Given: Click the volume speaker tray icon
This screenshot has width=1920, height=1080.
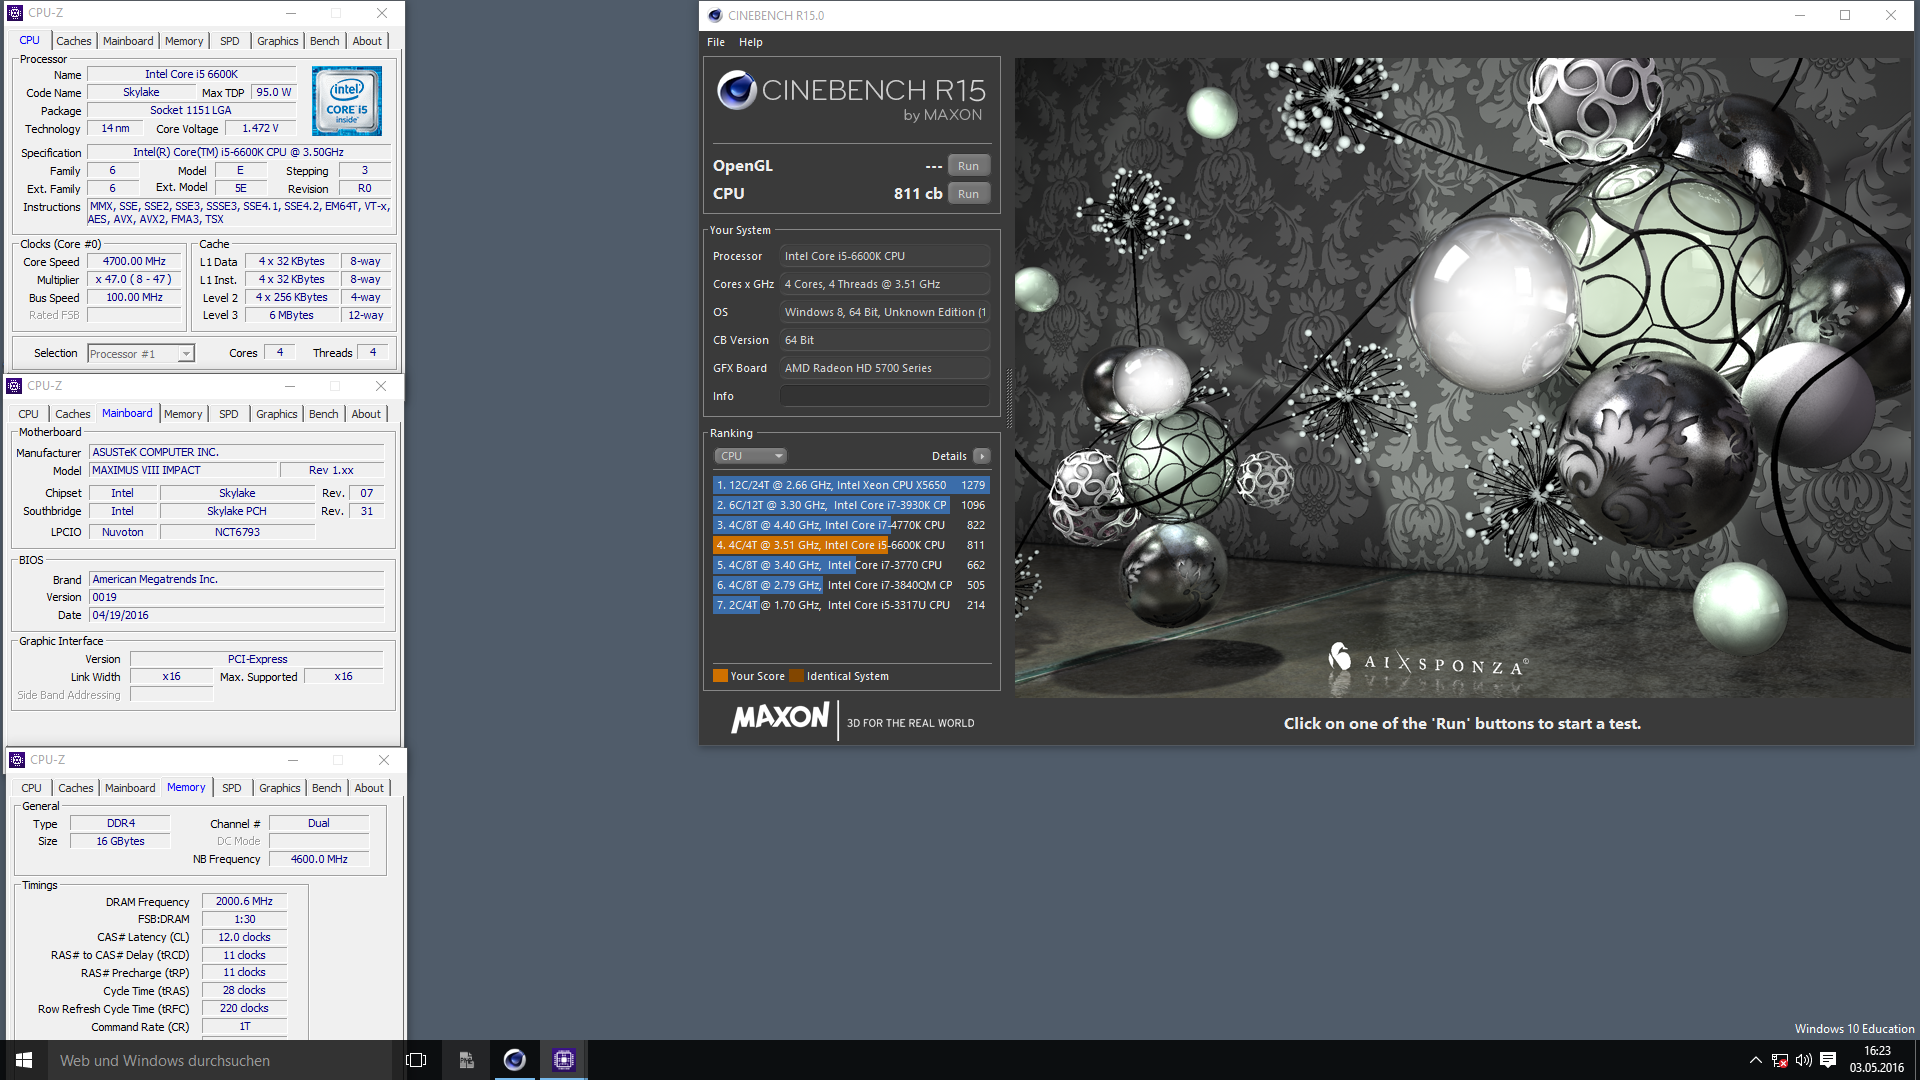Looking at the screenshot, I should 1804,1060.
